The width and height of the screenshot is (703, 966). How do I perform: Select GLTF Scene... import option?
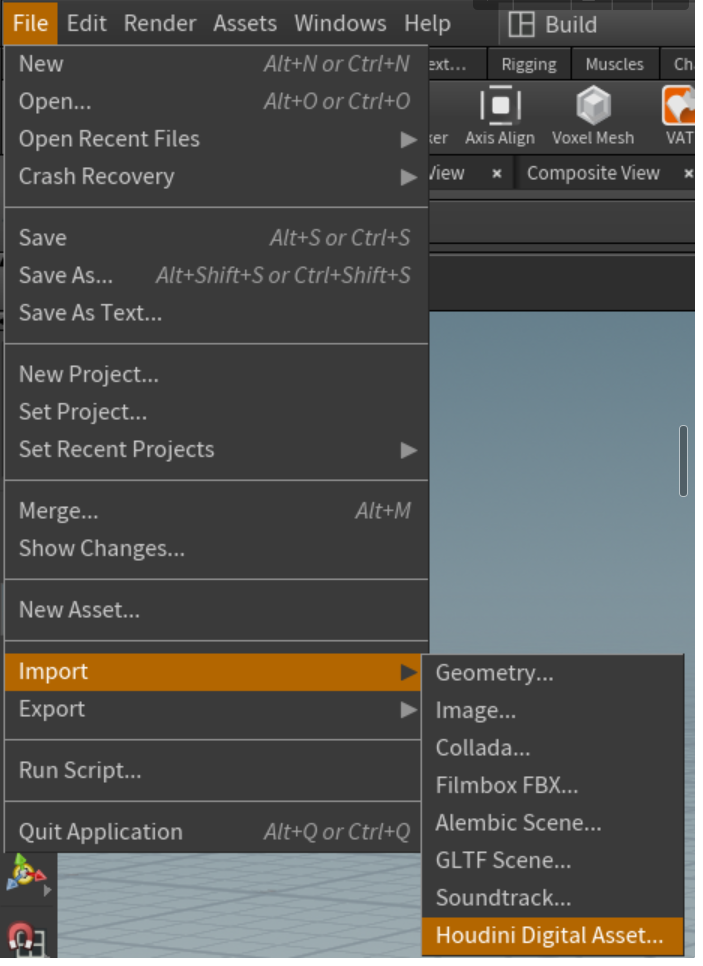click(553, 861)
